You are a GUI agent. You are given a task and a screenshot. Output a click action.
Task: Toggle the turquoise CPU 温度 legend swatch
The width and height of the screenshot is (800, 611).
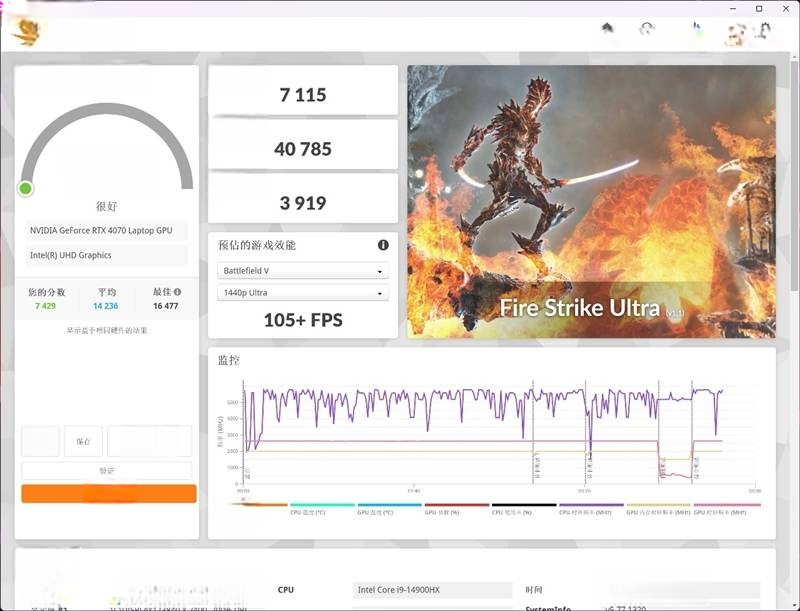pos(322,505)
